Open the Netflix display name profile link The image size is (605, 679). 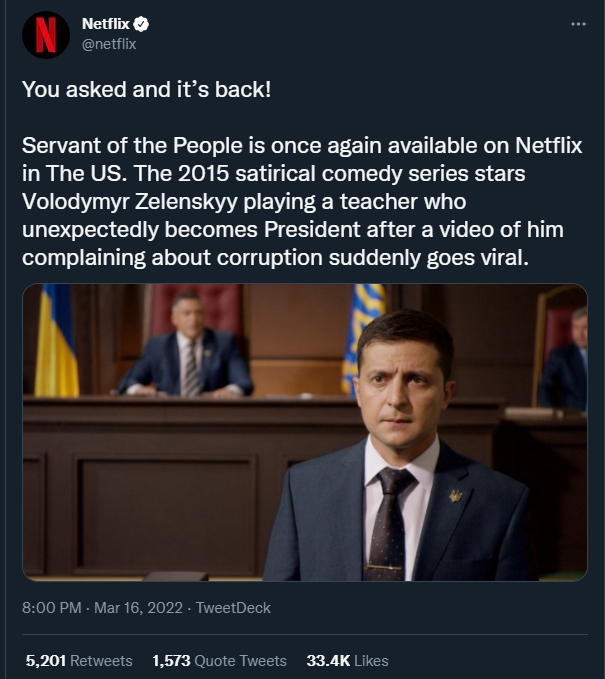[x=106, y=23]
